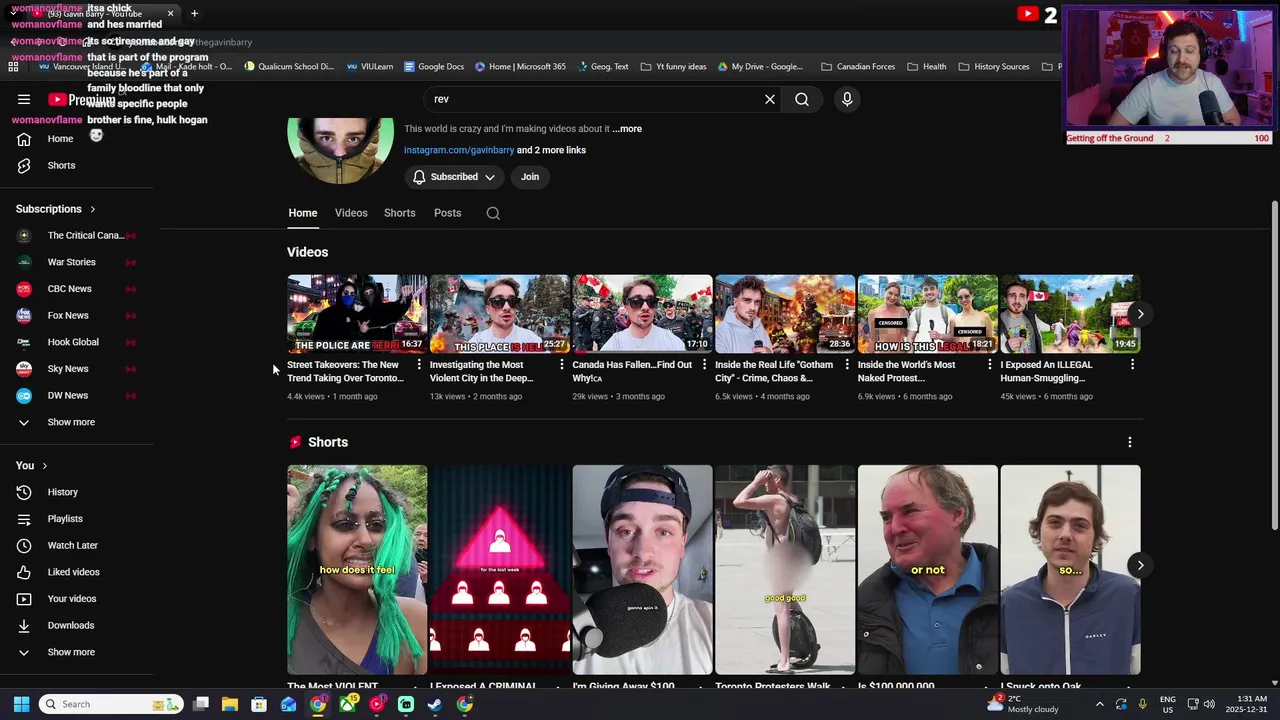Open Playlists in the sidebar
Viewport: 1280px width, 720px height.
pos(65,519)
